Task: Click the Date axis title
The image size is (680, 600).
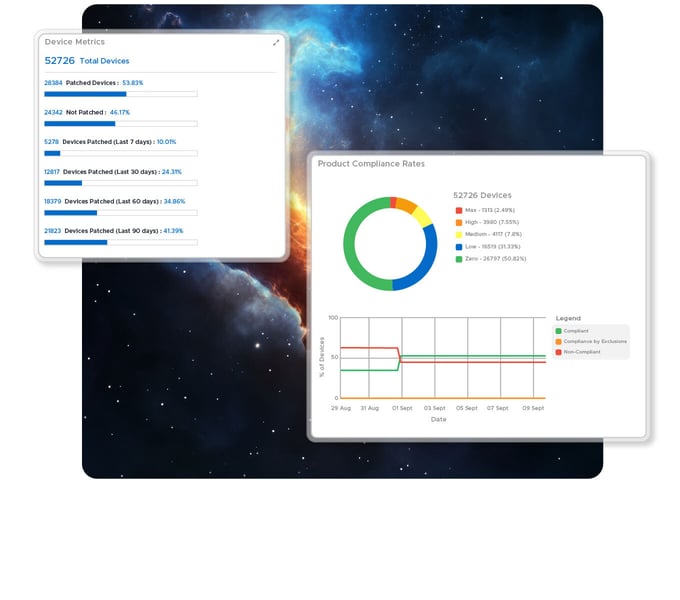Action: 438,420
